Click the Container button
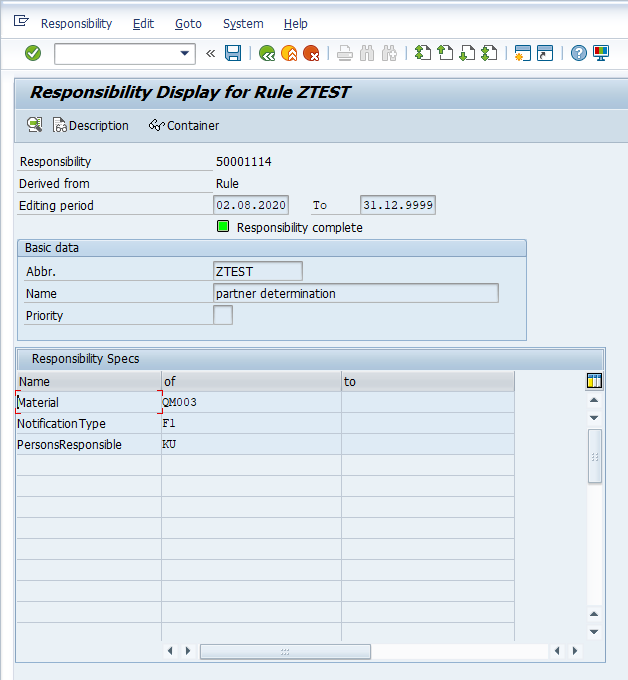Screen dimensions: 628x680 coord(184,125)
